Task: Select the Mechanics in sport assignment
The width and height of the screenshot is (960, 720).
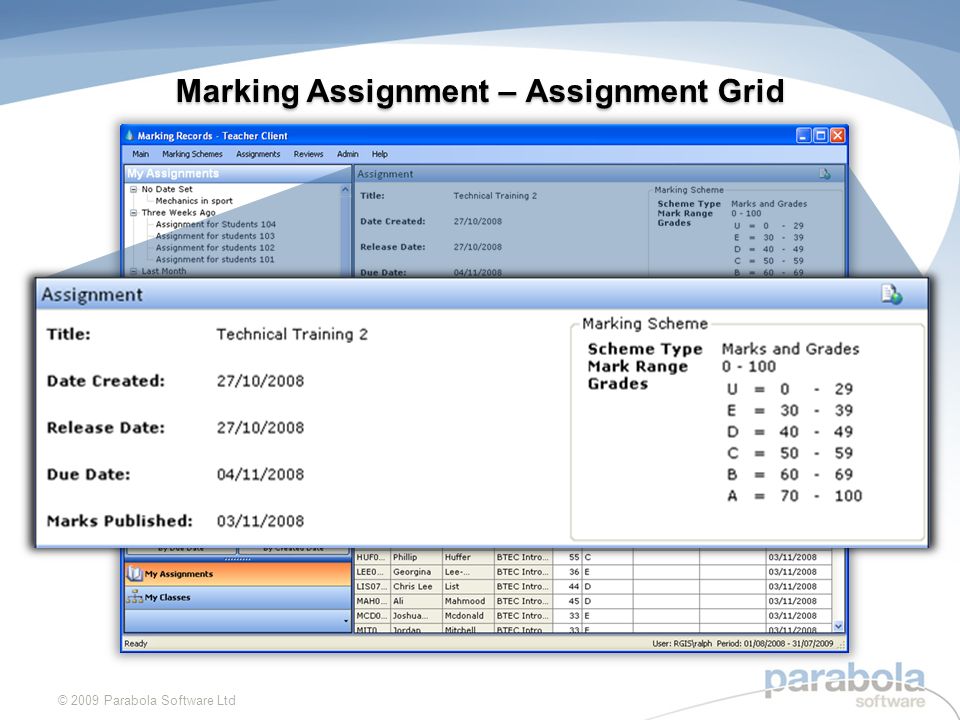Action: coord(194,201)
